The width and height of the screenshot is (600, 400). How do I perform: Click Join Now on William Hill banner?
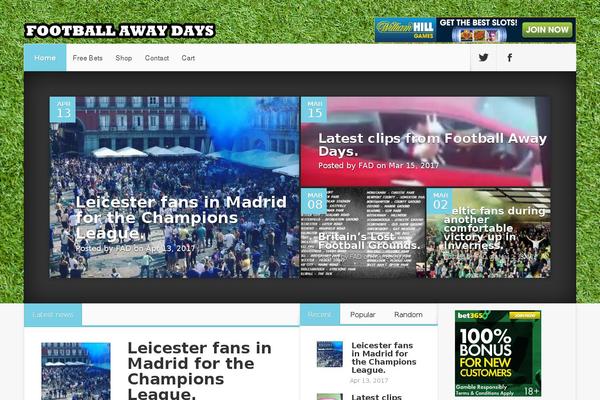[x=547, y=29]
